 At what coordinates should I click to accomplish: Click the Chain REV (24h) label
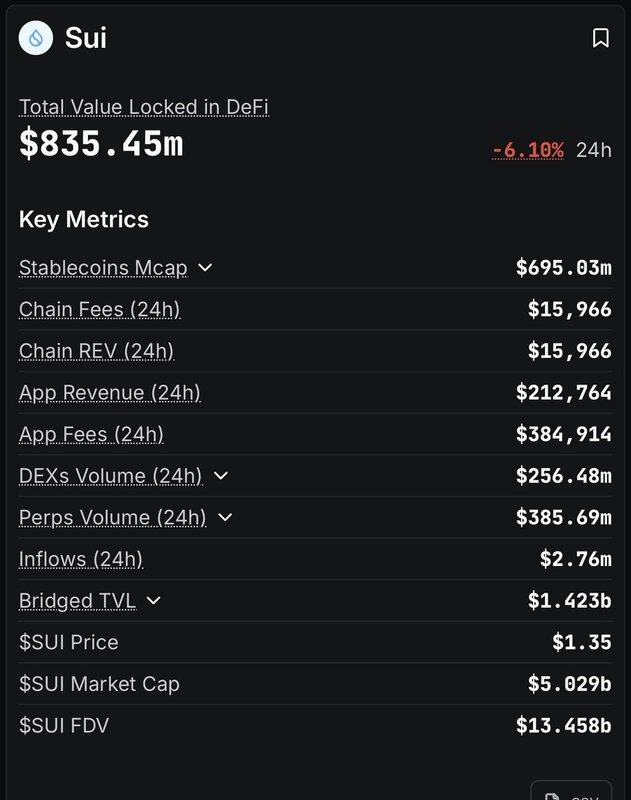(96, 351)
